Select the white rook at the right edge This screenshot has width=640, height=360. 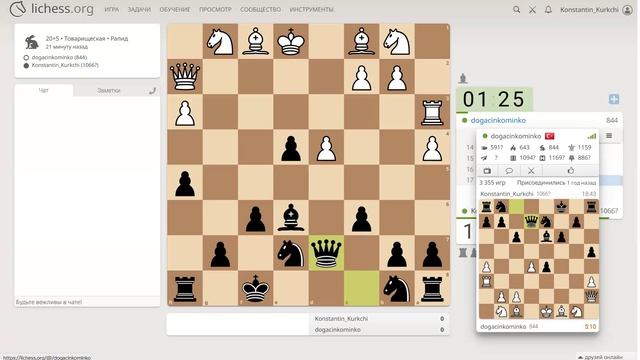432,112
